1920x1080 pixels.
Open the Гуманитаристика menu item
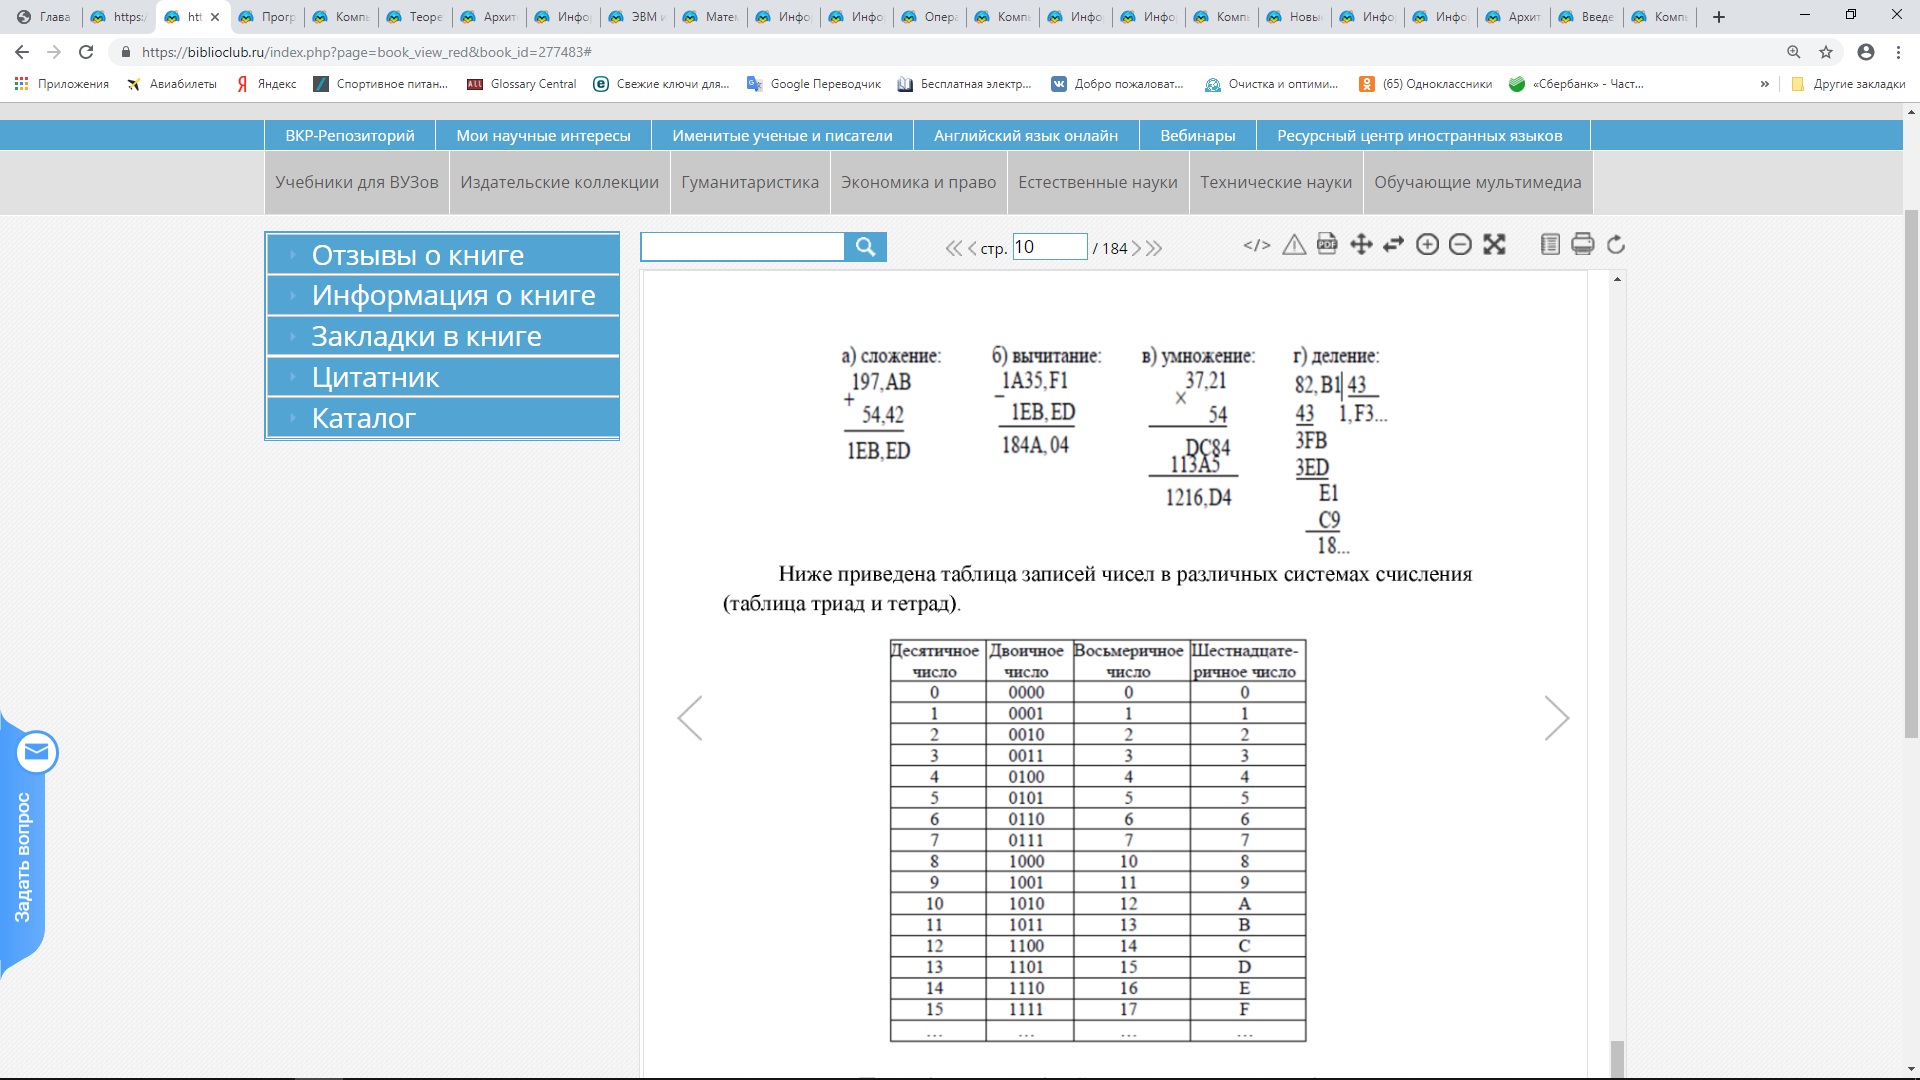(749, 182)
